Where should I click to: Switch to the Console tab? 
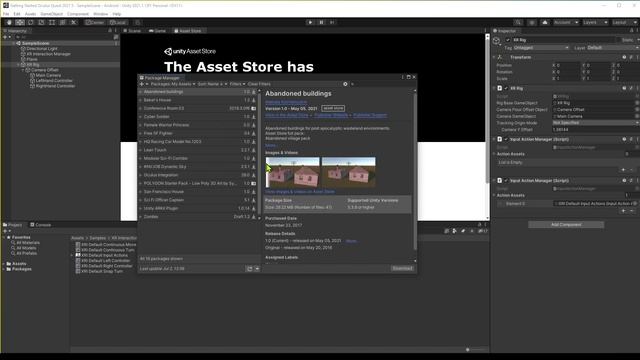tap(40, 225)
